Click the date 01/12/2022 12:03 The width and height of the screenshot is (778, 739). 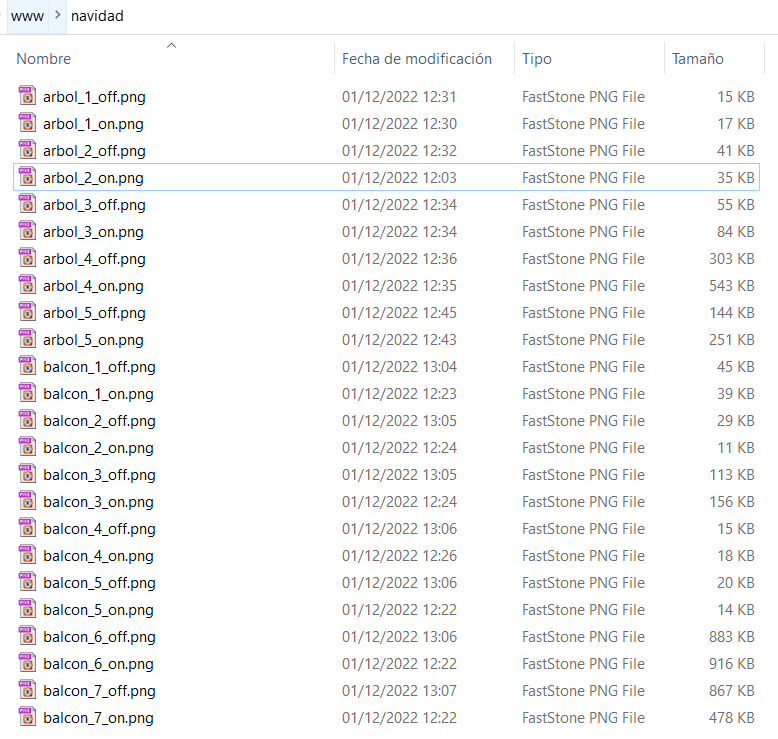399,178
